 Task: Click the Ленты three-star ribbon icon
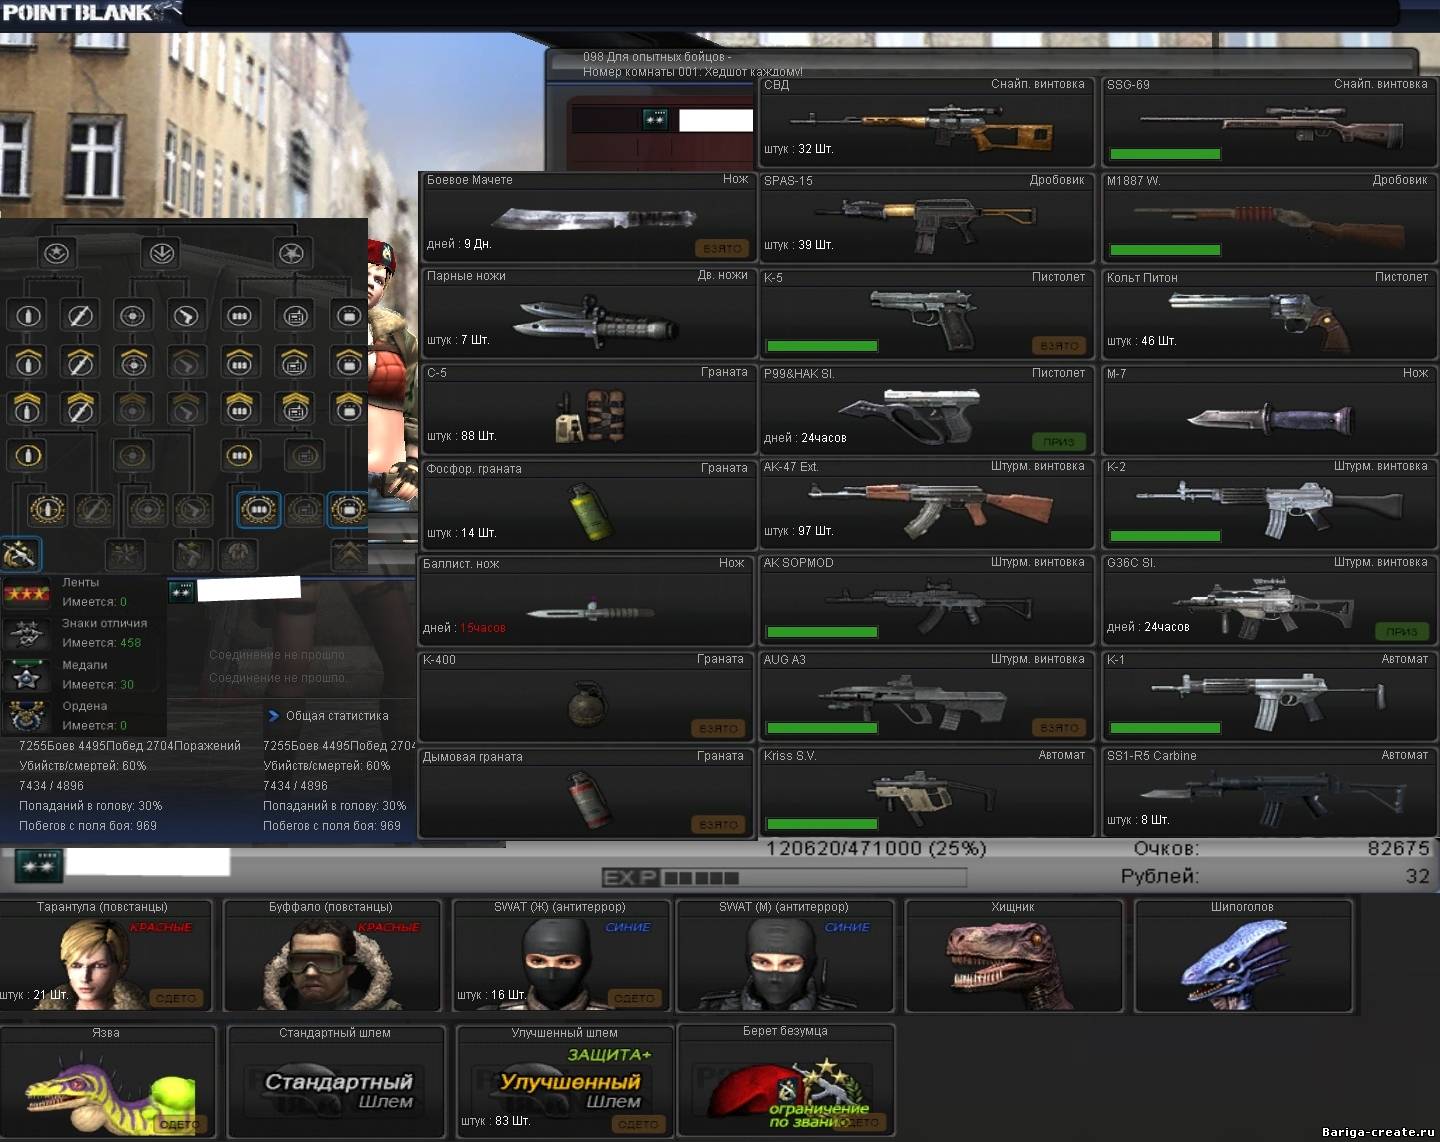27,593
